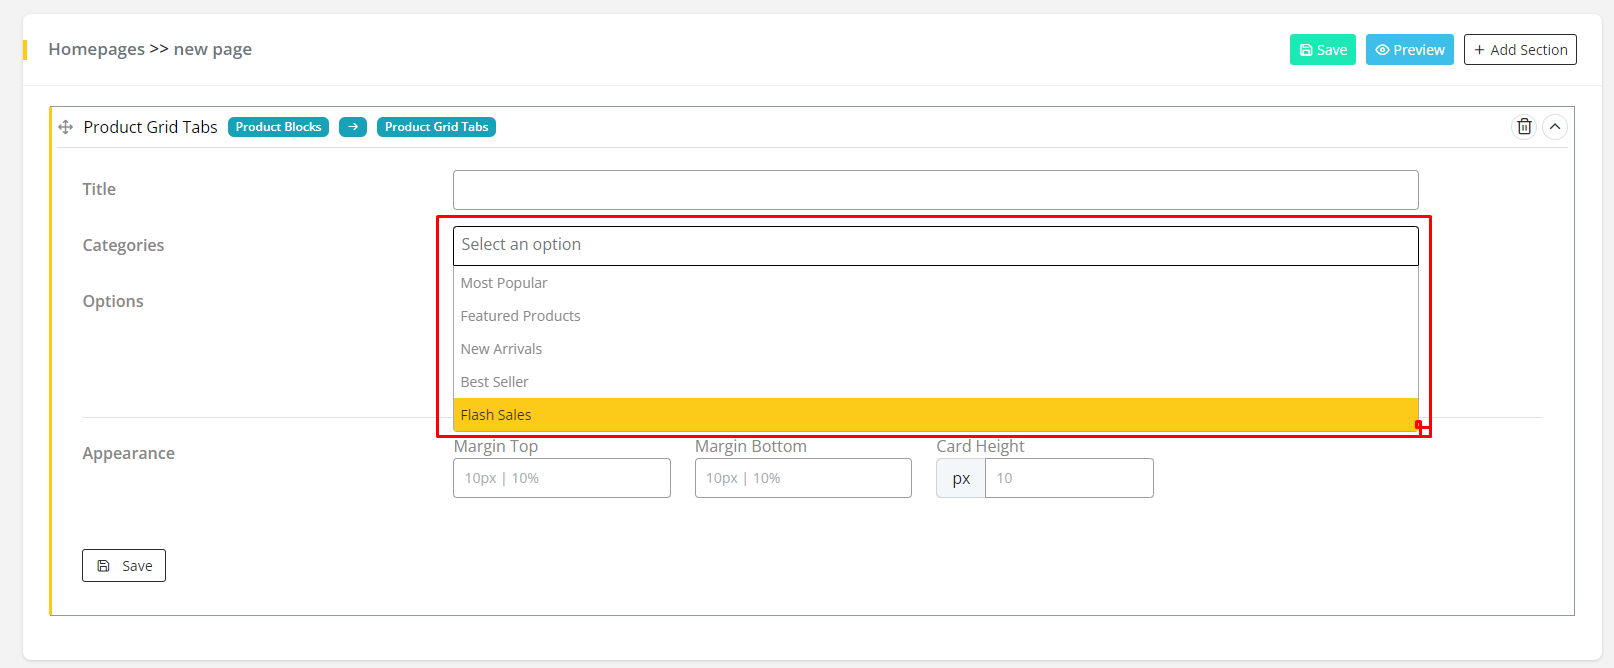Open the page Preview
The image size is (1614, 668).
coord(1409,50)
